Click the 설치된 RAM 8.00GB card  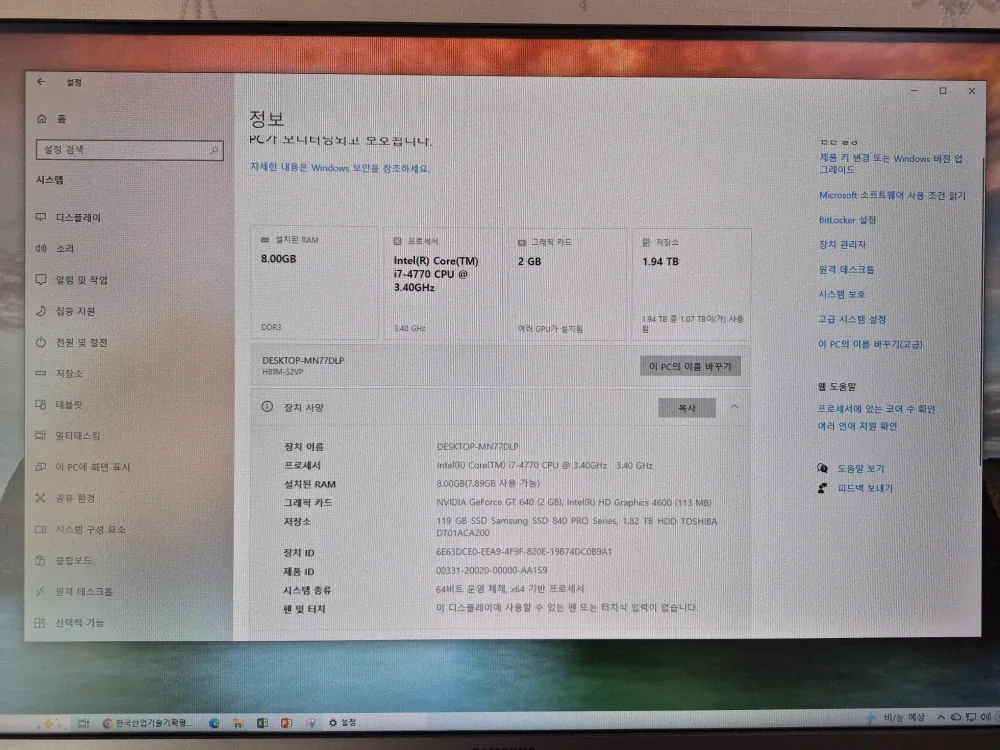coord(314,283)
